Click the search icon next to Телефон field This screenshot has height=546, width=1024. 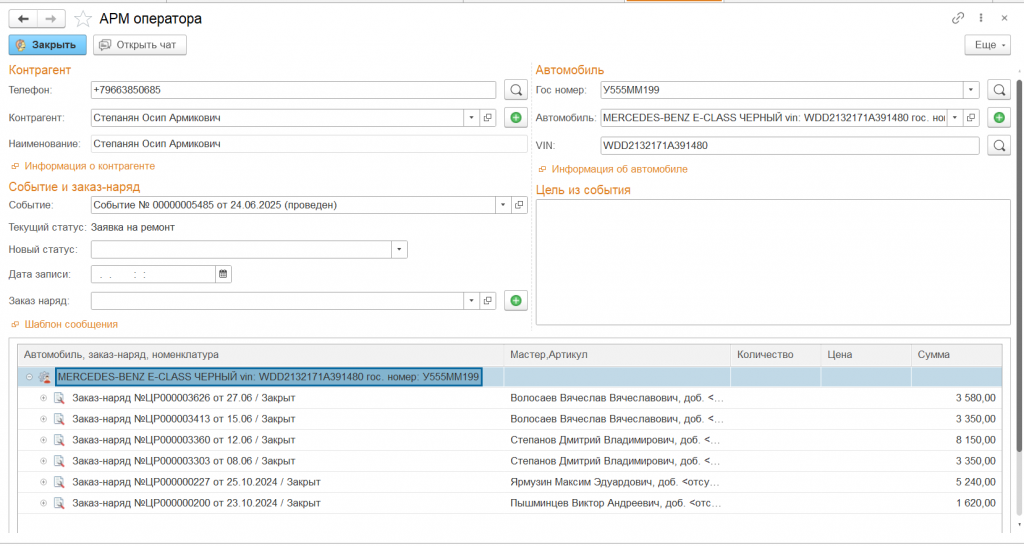(516, 90)
